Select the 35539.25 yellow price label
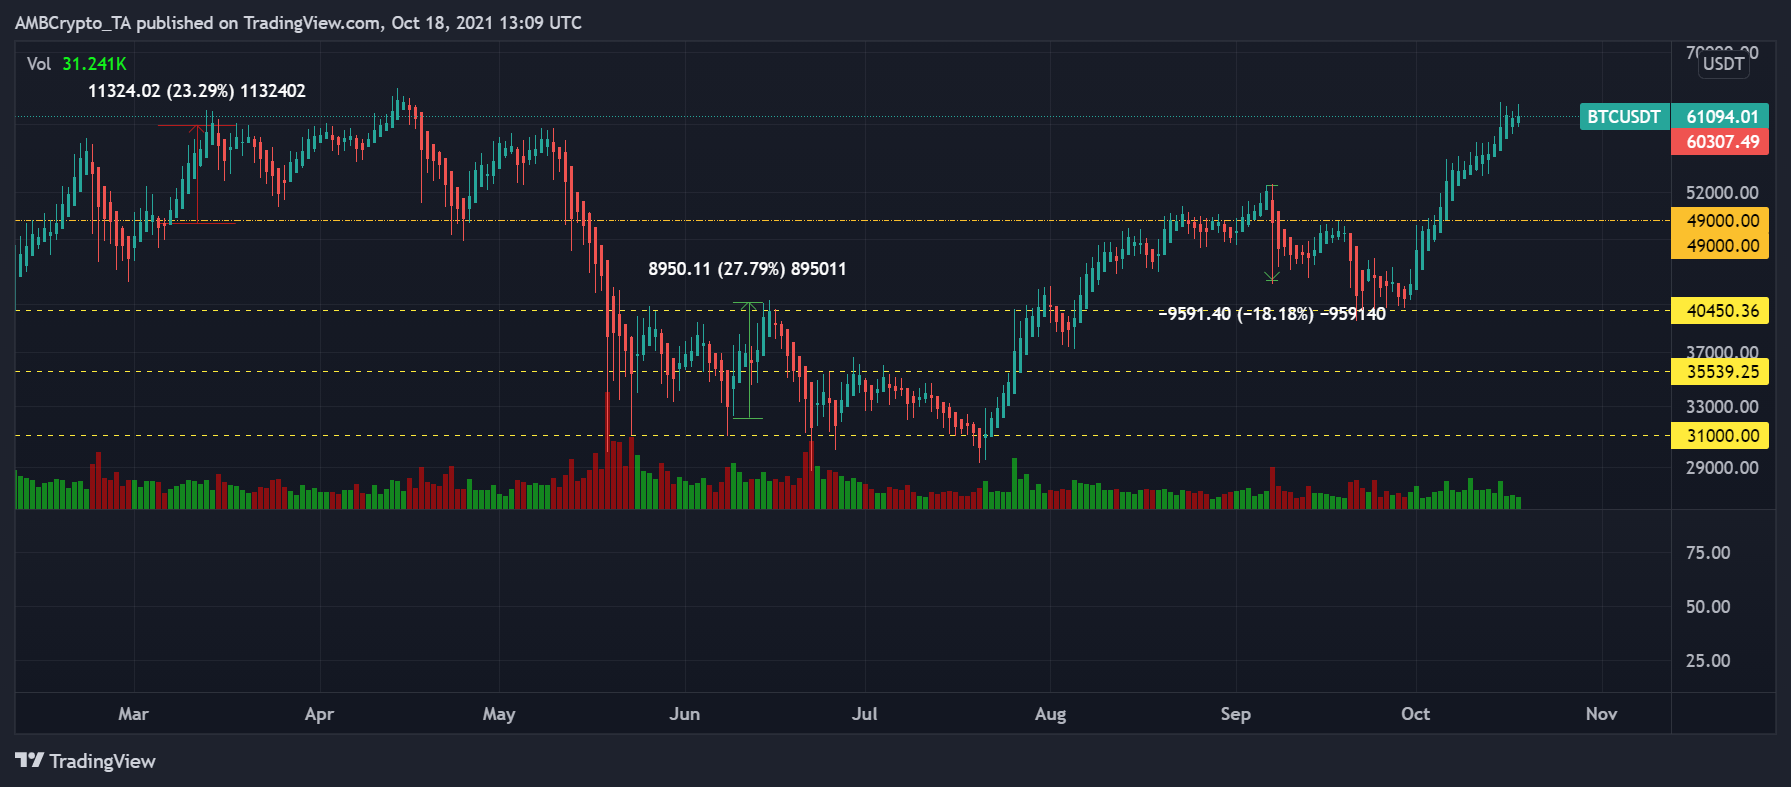 1722,372
